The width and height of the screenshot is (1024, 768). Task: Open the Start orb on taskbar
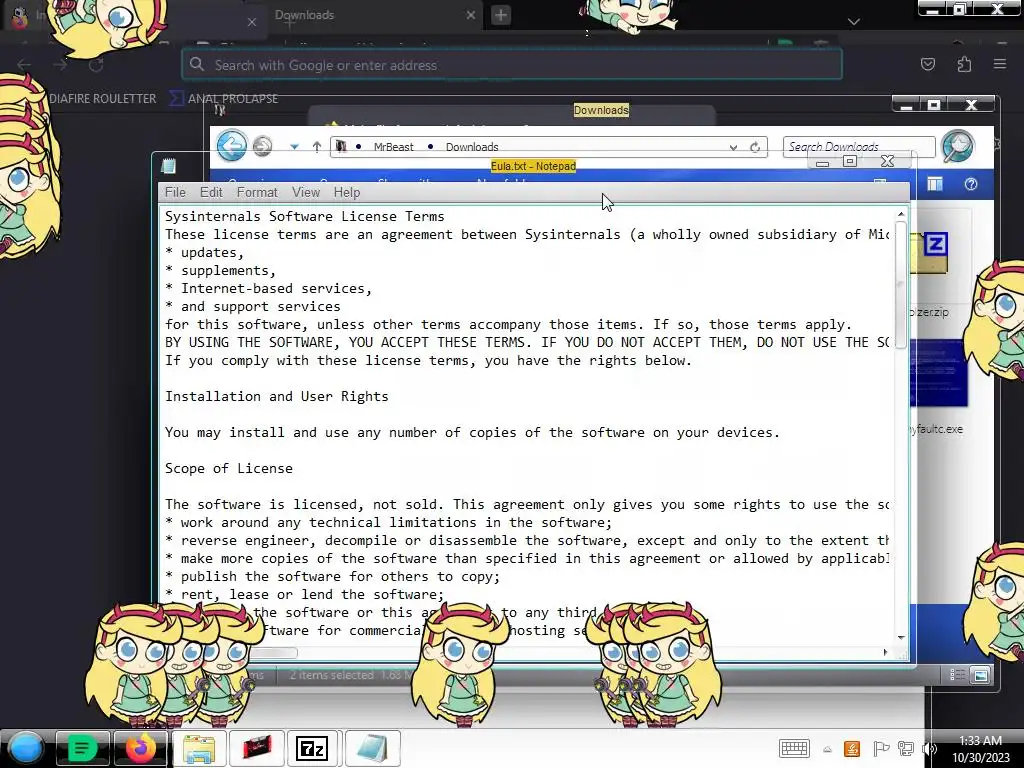tap(26, 748)
